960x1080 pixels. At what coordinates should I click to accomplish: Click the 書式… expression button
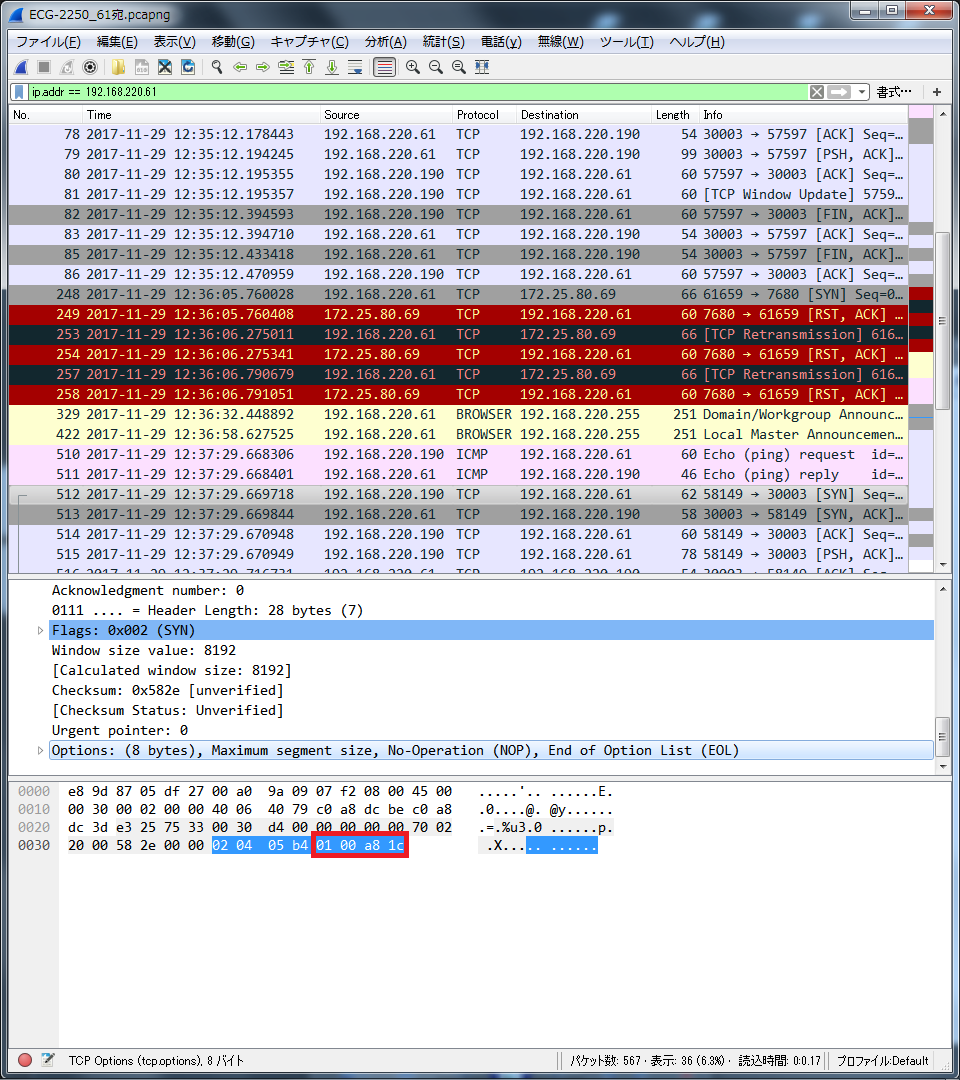[x=894, y=92]
